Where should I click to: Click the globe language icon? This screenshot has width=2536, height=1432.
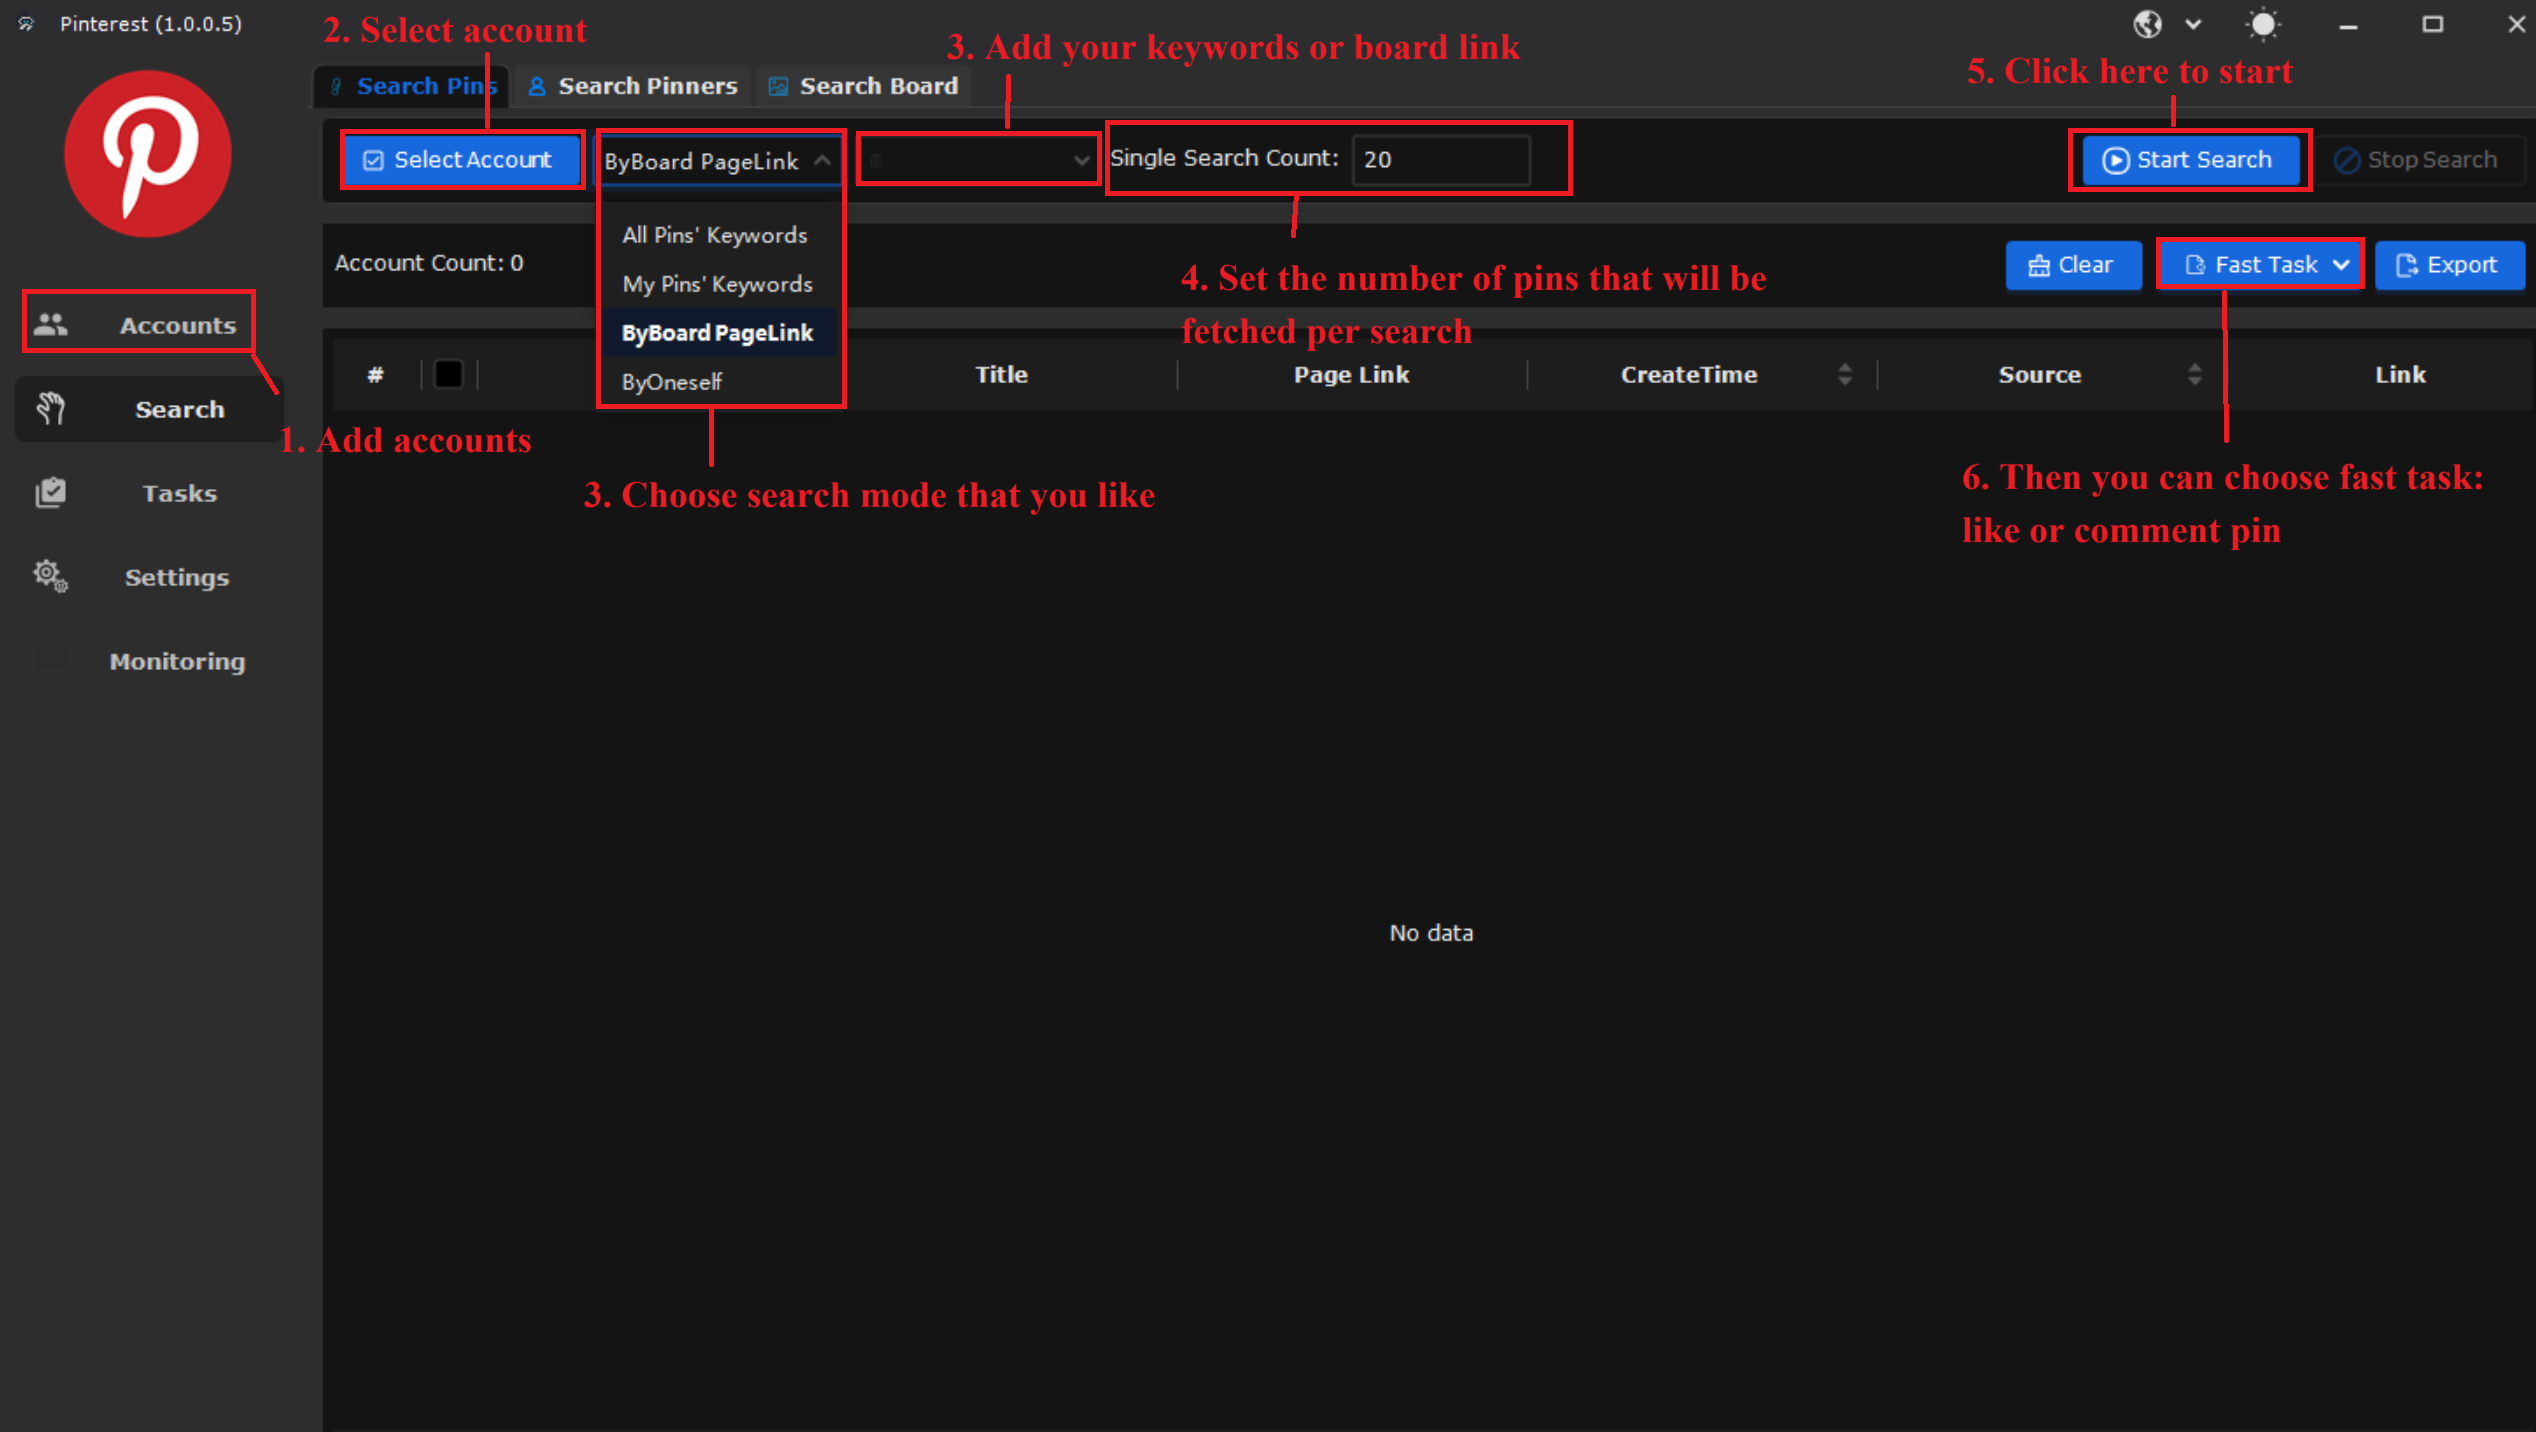(2148, 24)
